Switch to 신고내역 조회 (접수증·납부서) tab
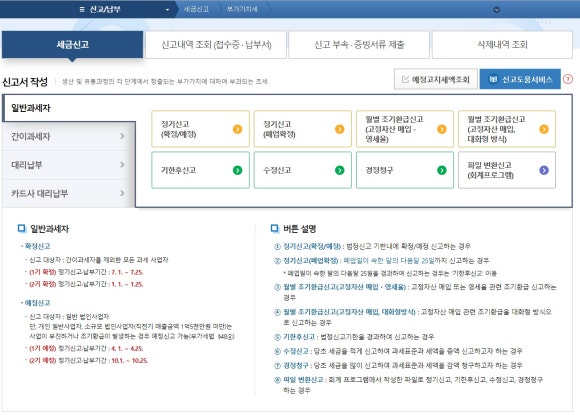The image size is (580, 415). pos(216,45)
